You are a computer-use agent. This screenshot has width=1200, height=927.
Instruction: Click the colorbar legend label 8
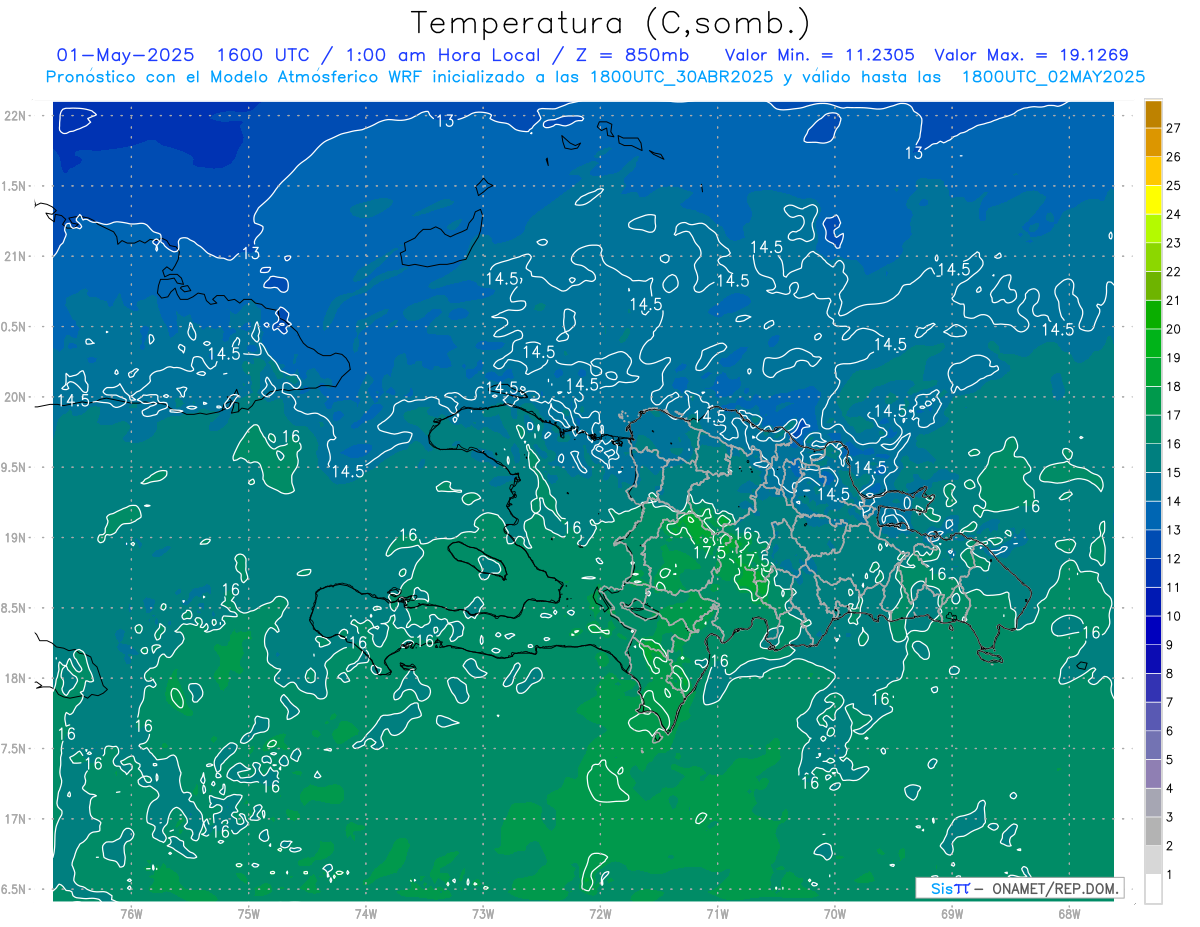pyautogui.click(x=1169, y=673)
